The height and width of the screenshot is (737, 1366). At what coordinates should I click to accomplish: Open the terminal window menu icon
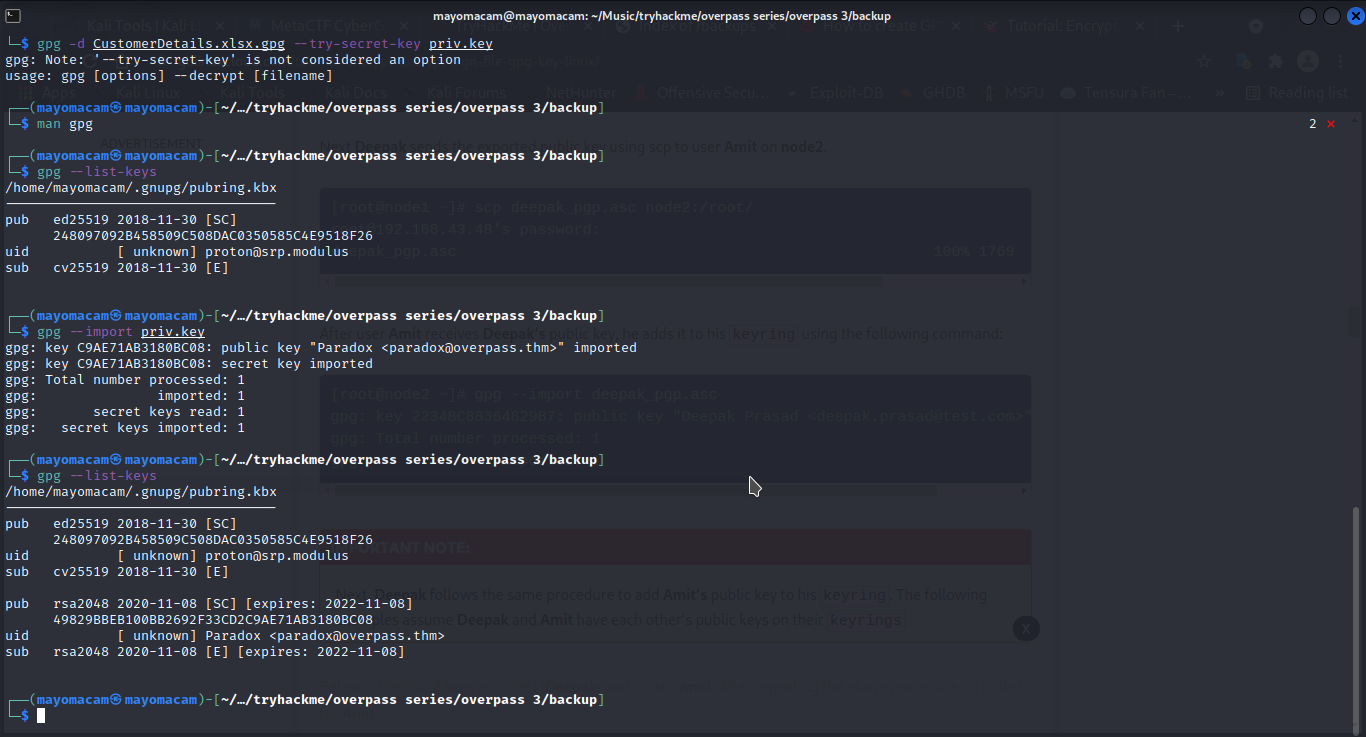point(13,16)
